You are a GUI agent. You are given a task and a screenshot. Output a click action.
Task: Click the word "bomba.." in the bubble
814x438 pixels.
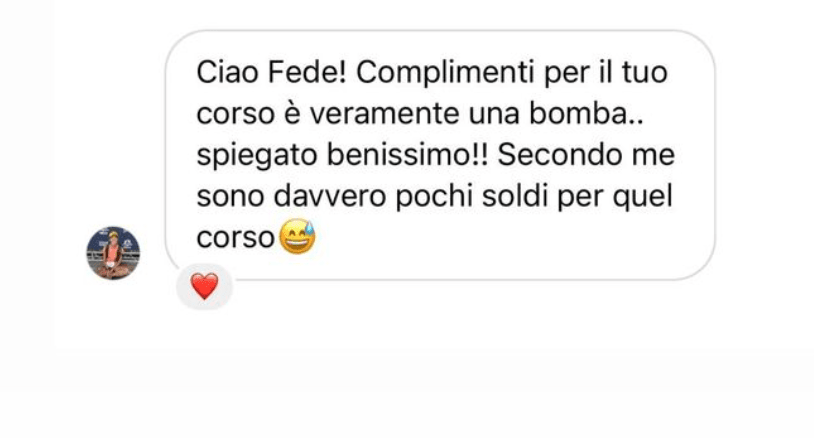click(586, 114)
